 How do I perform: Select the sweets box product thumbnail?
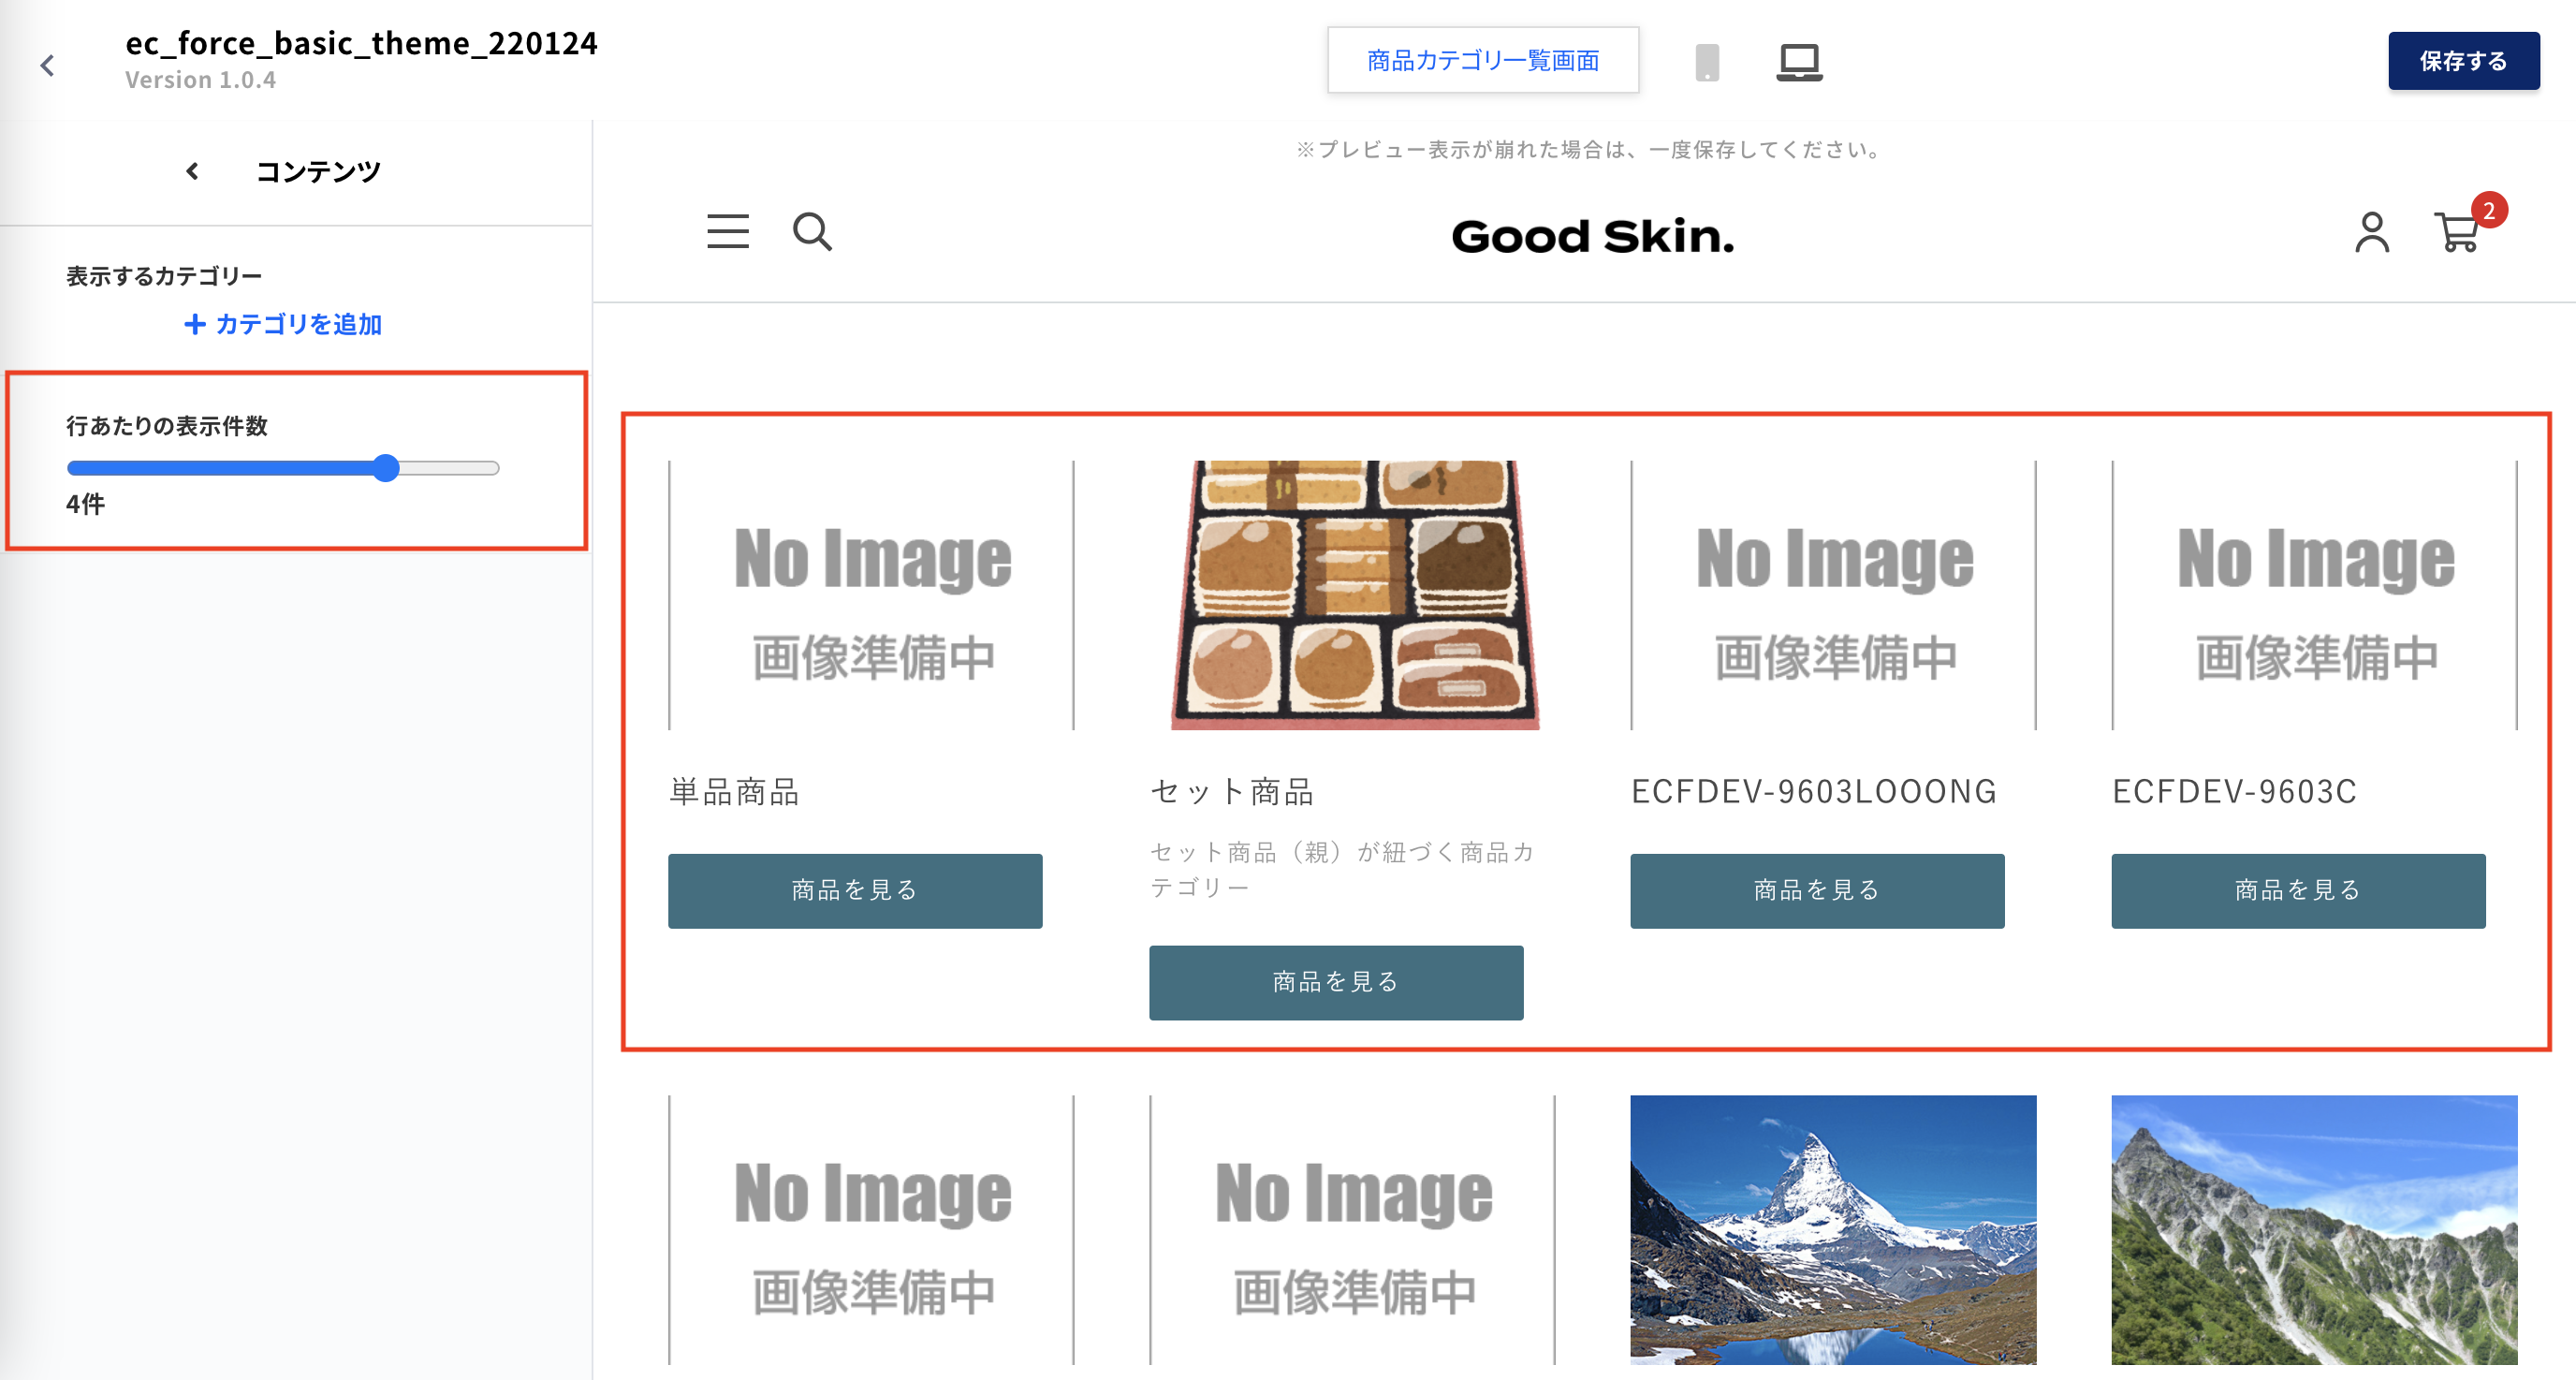(x=1355, y=595)
